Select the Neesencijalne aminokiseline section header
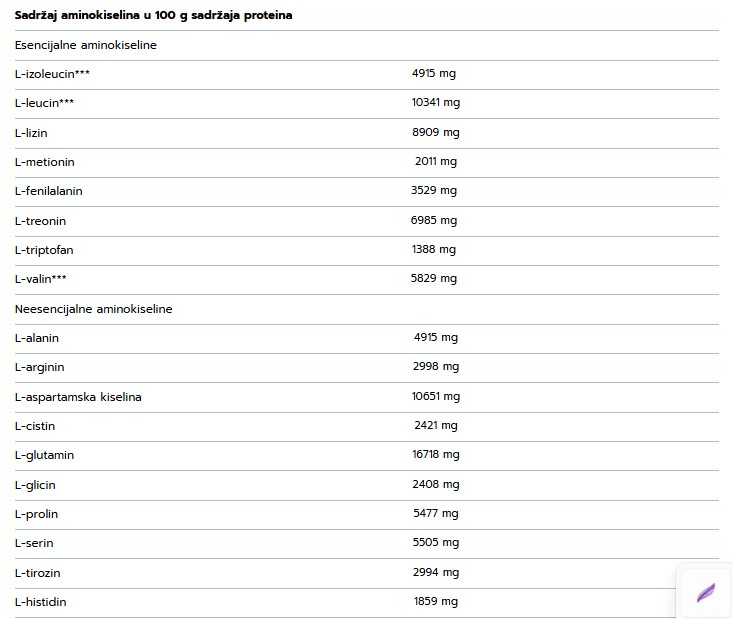 click(x=94, y=309)
